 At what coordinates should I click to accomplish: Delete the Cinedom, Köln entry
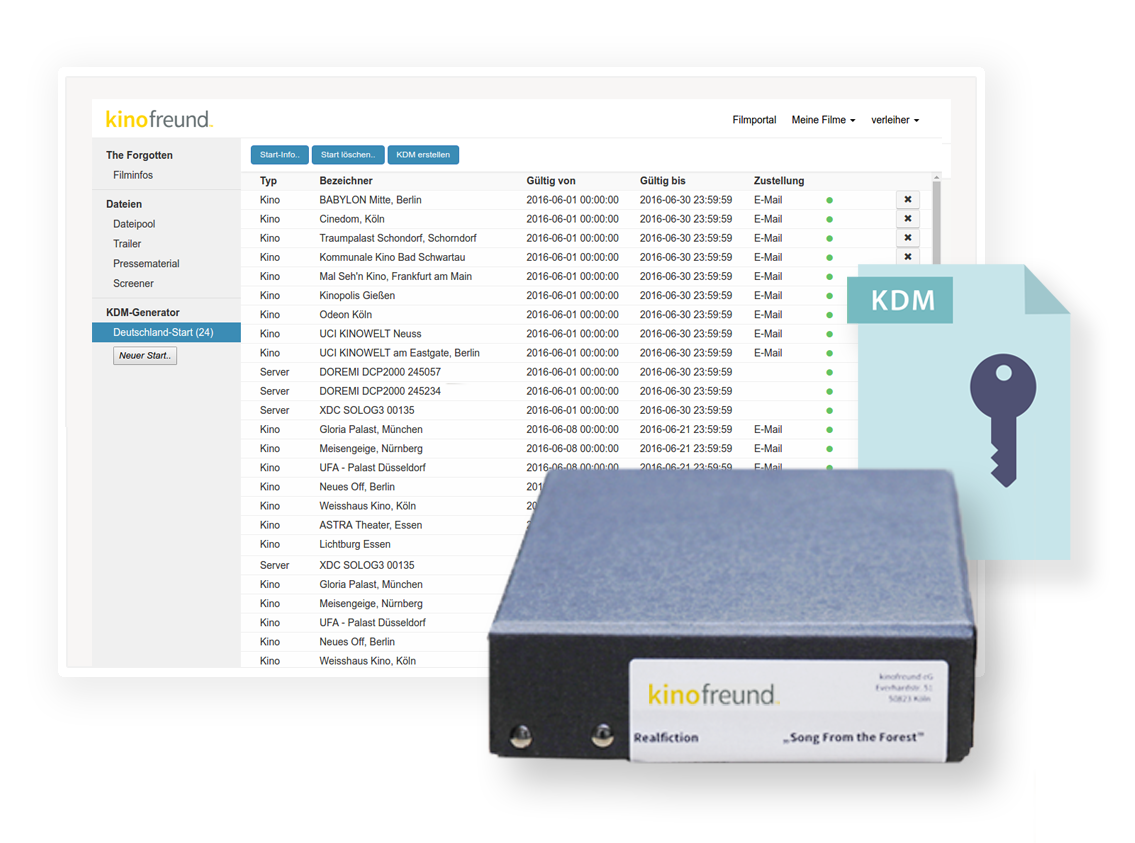(x=908, y=219)
